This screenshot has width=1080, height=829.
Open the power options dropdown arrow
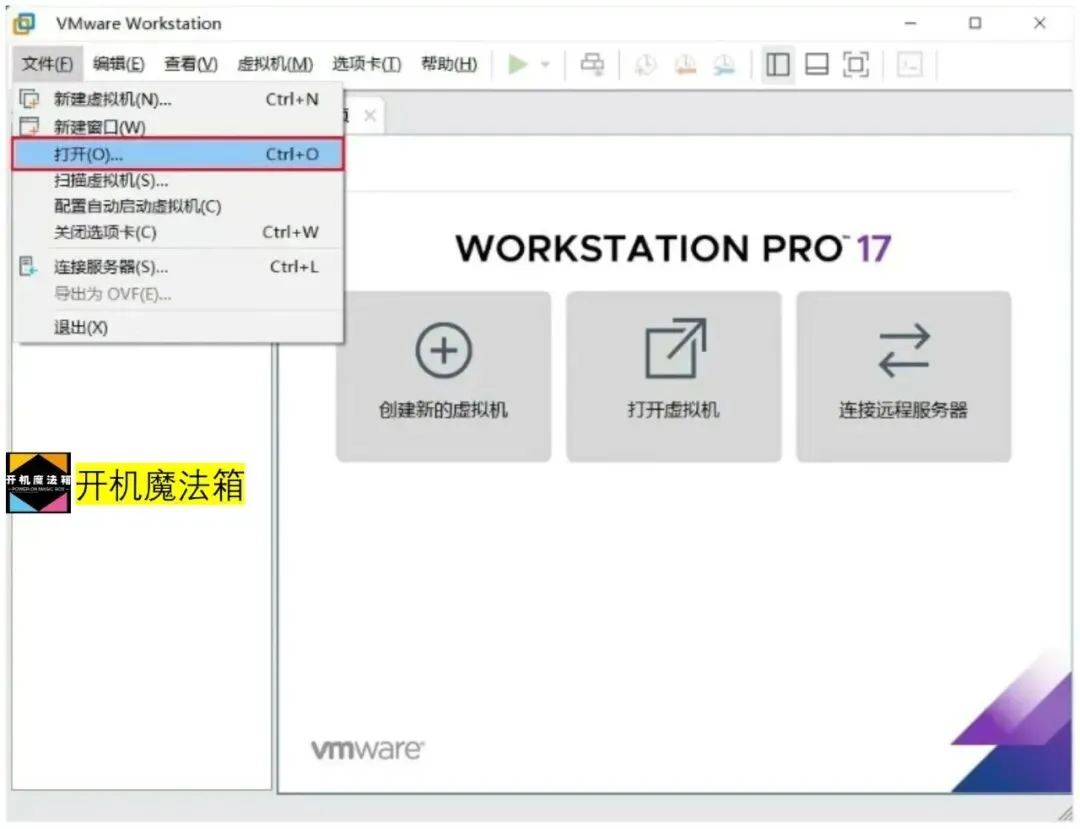click(546, 65)
